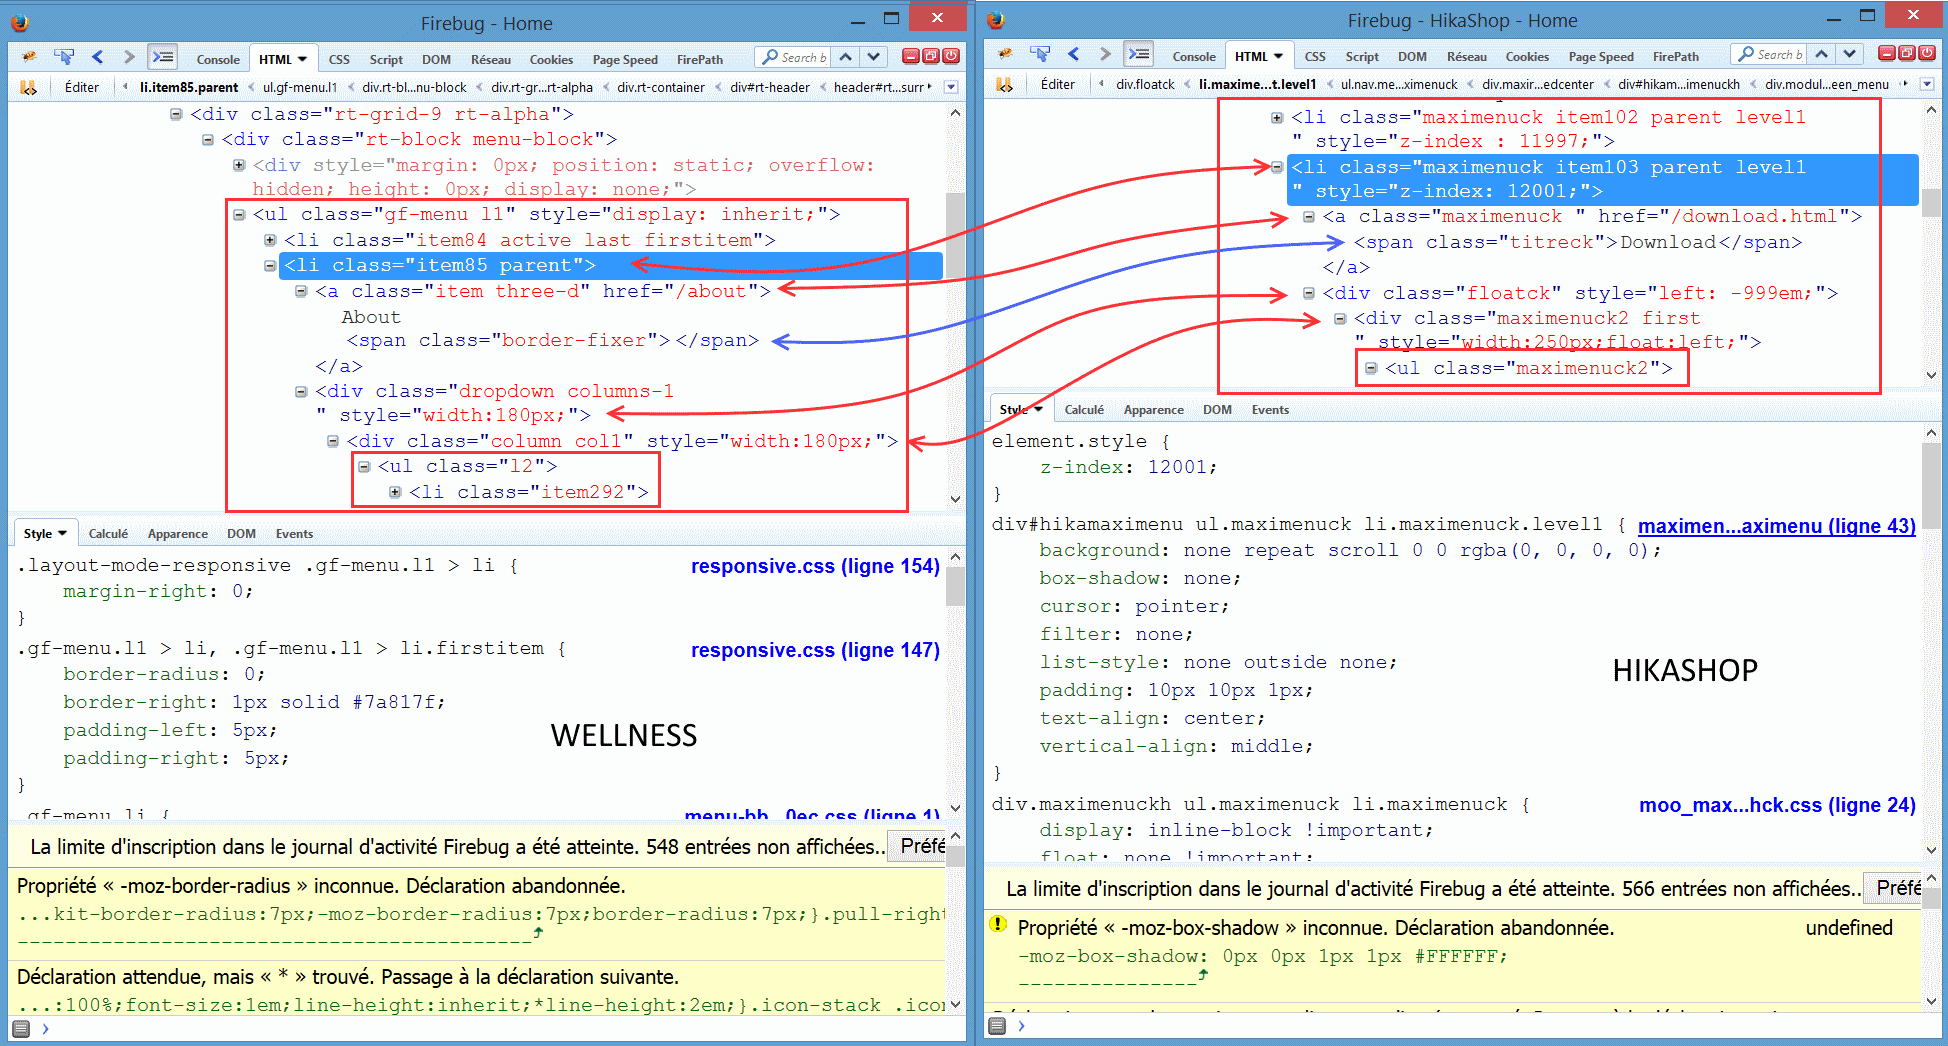Switch to Cookies tab in HikaShop window
The width and height of the screenshot is (1948, 1046).
coord(1527,57)
